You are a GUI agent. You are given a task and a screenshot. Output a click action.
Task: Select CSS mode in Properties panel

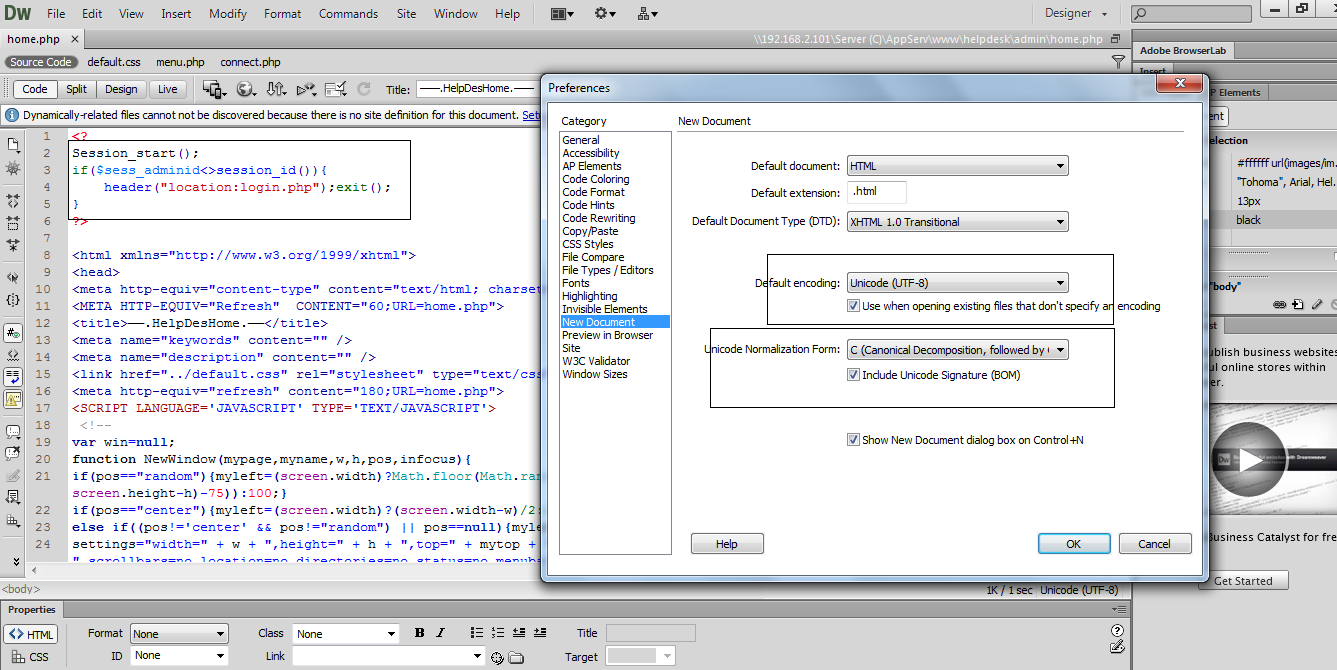31,657
